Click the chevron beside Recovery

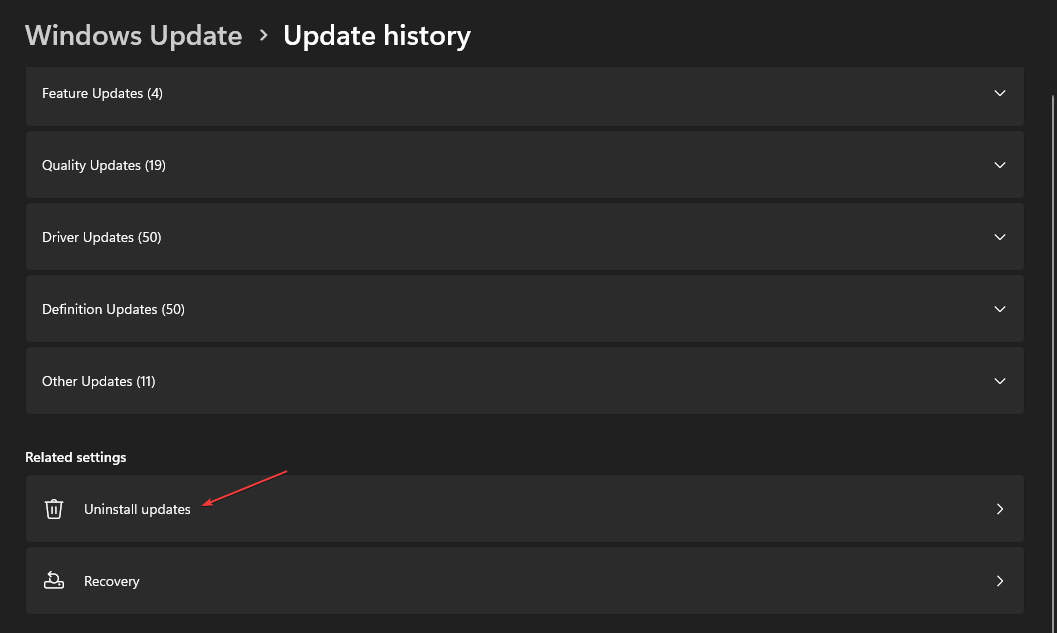coord(1000,581)
